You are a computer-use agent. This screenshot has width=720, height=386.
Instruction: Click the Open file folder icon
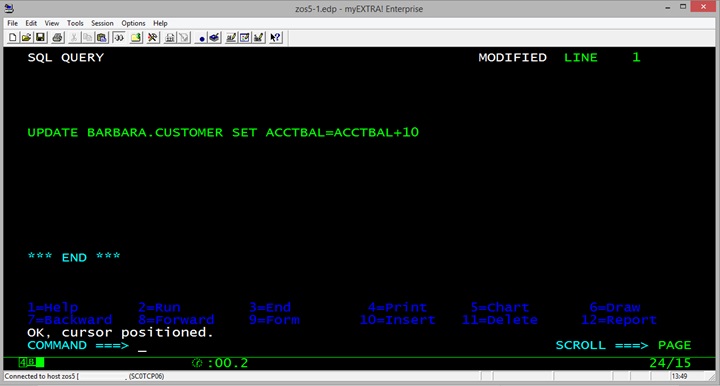click(26, 38)
